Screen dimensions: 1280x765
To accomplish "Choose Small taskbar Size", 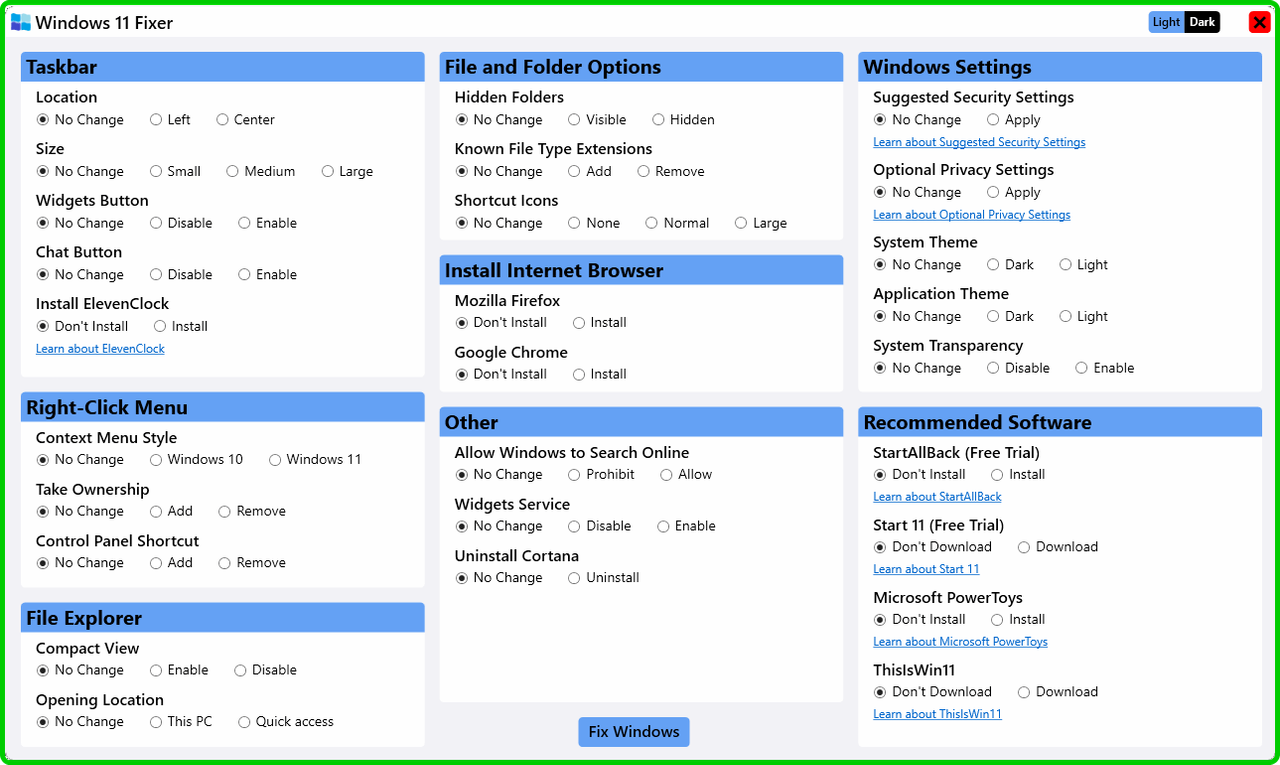I will (x=175, y=172).
